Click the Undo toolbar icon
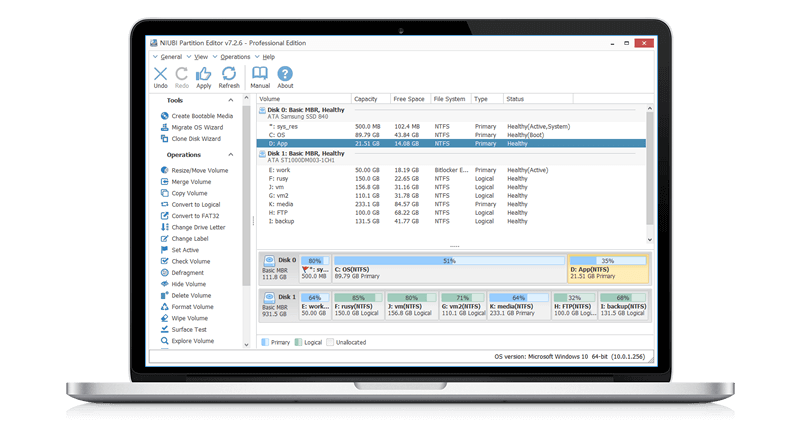Image resolution: width=800 pixels, height=436 pixels. 160,74
